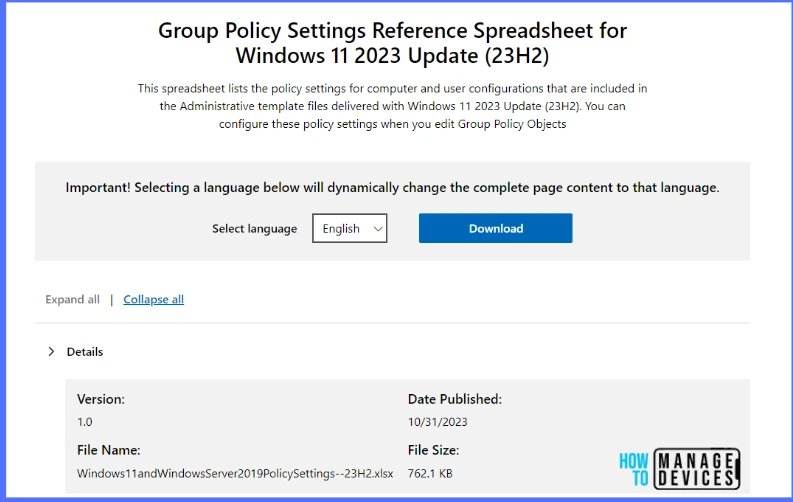The width and height of the screenshot is (793, 502).
Task: Click the spreadsheet description paragraph
Action: [392, 106]
